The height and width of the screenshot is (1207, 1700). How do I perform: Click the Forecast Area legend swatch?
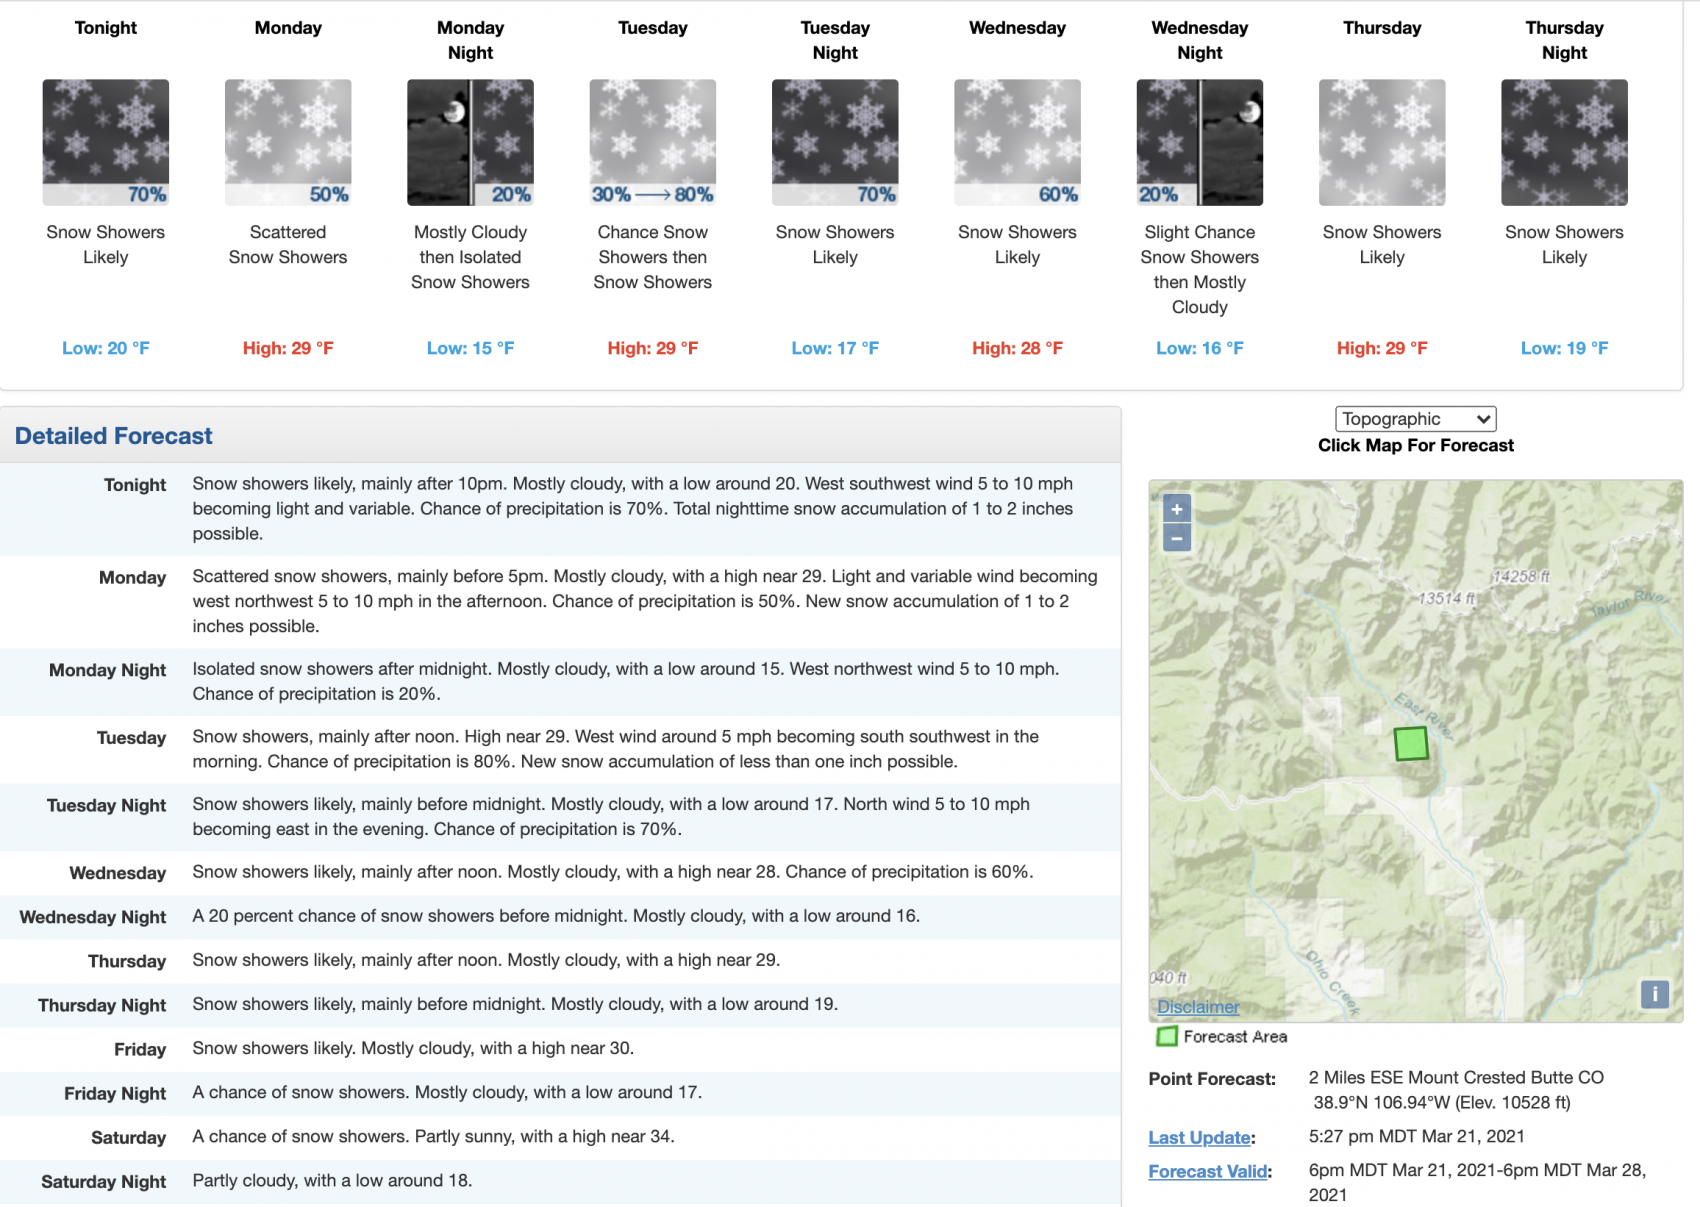[1166, 1037]
